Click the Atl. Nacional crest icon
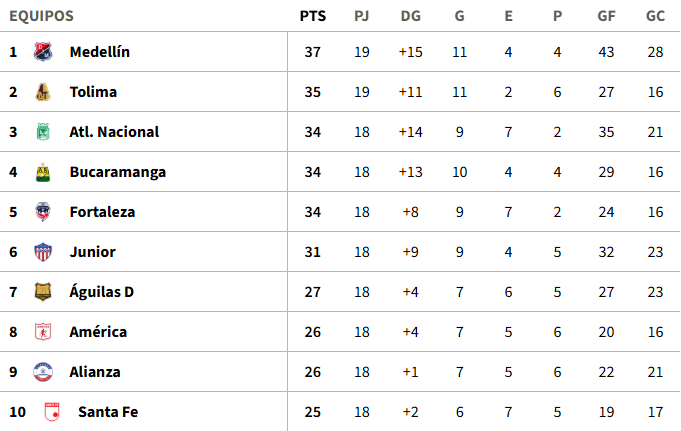681x431 pixels. 42,132
